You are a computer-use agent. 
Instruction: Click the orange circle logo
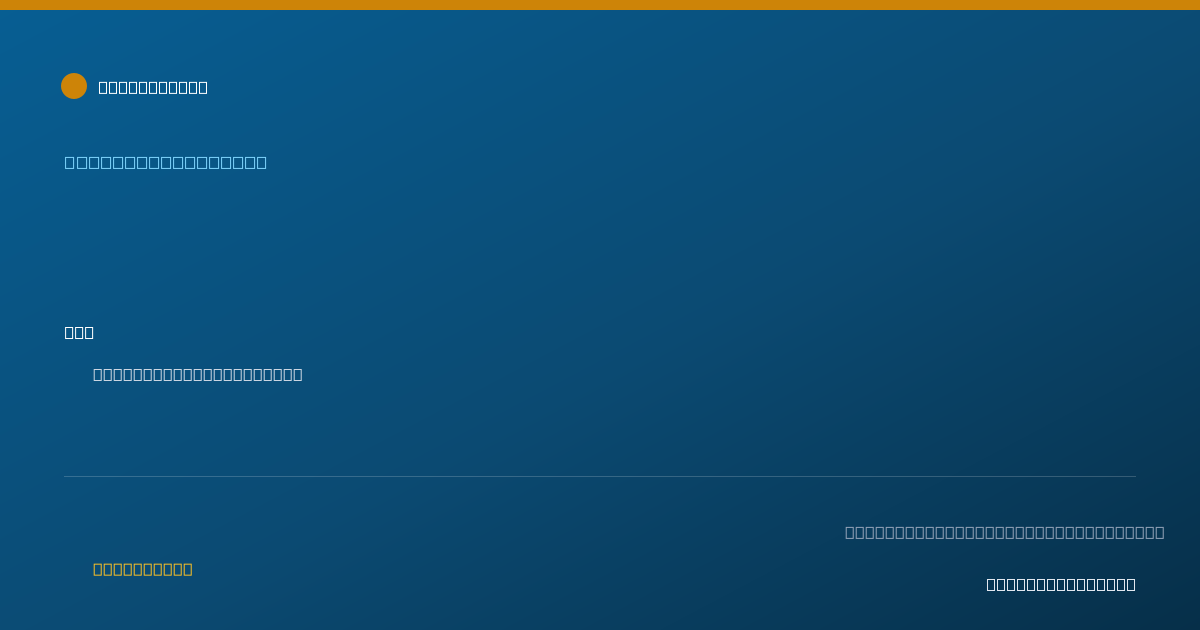tap(74, 86)
